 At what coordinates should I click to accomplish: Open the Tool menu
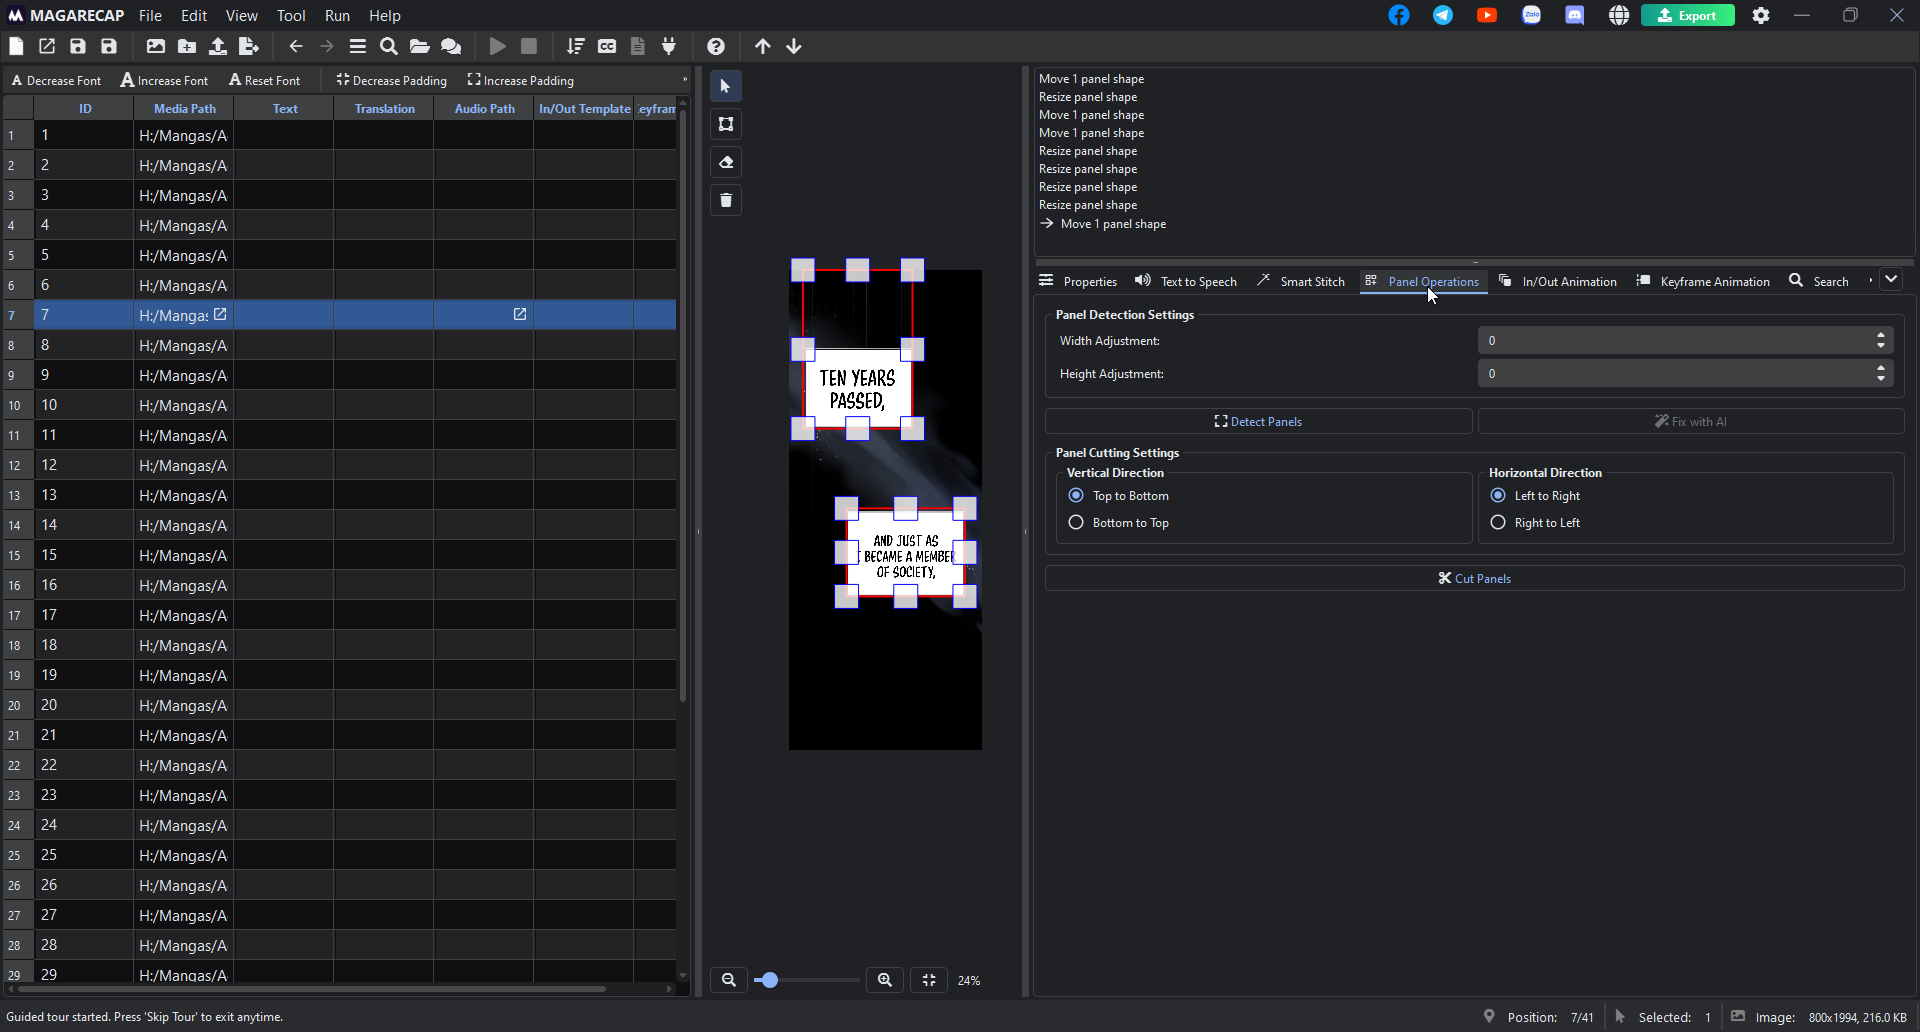click(291, 15)
